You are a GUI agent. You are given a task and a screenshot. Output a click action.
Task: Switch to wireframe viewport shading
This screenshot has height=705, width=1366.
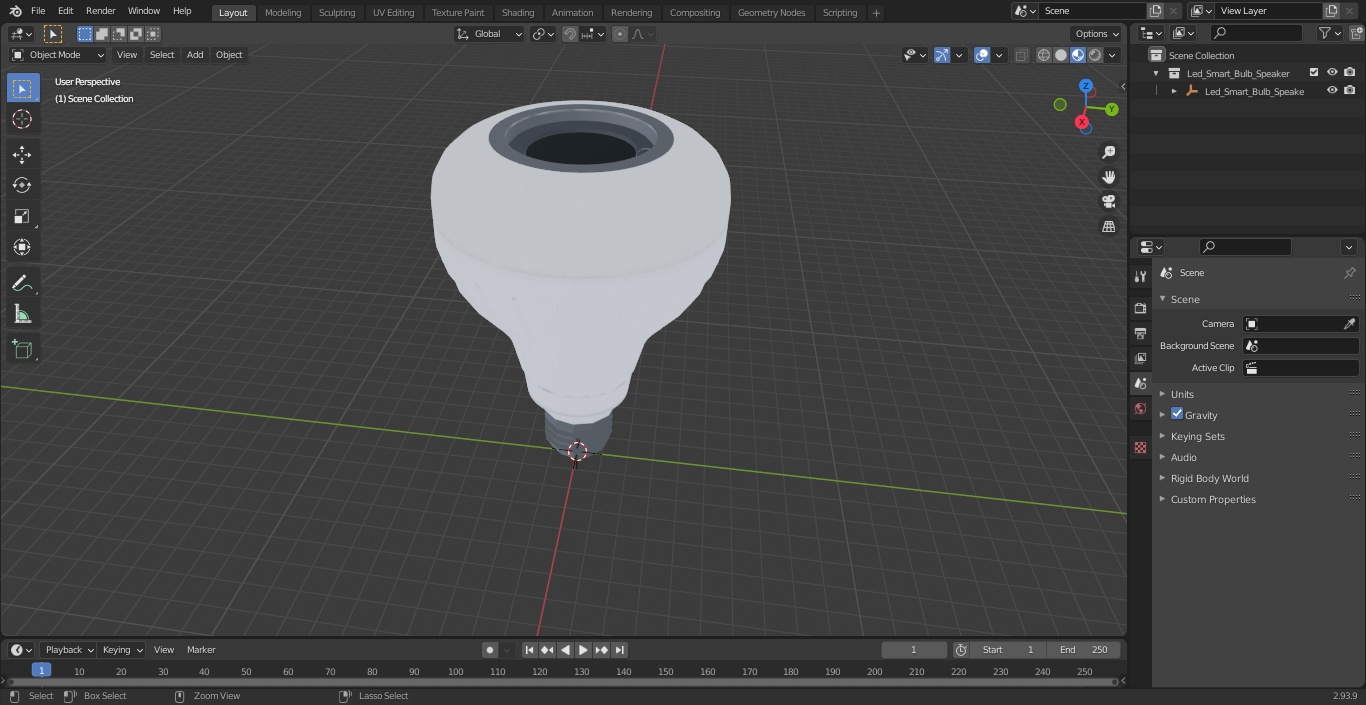pos(1044,55)
